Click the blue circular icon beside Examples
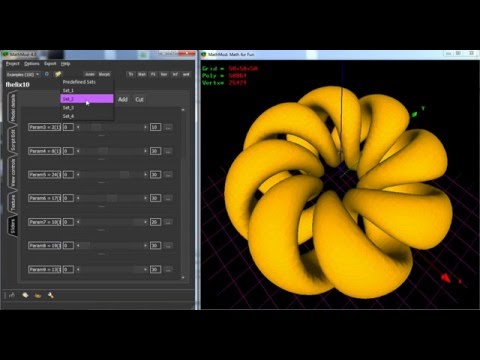The image size is (480, 360). [47, 74]
